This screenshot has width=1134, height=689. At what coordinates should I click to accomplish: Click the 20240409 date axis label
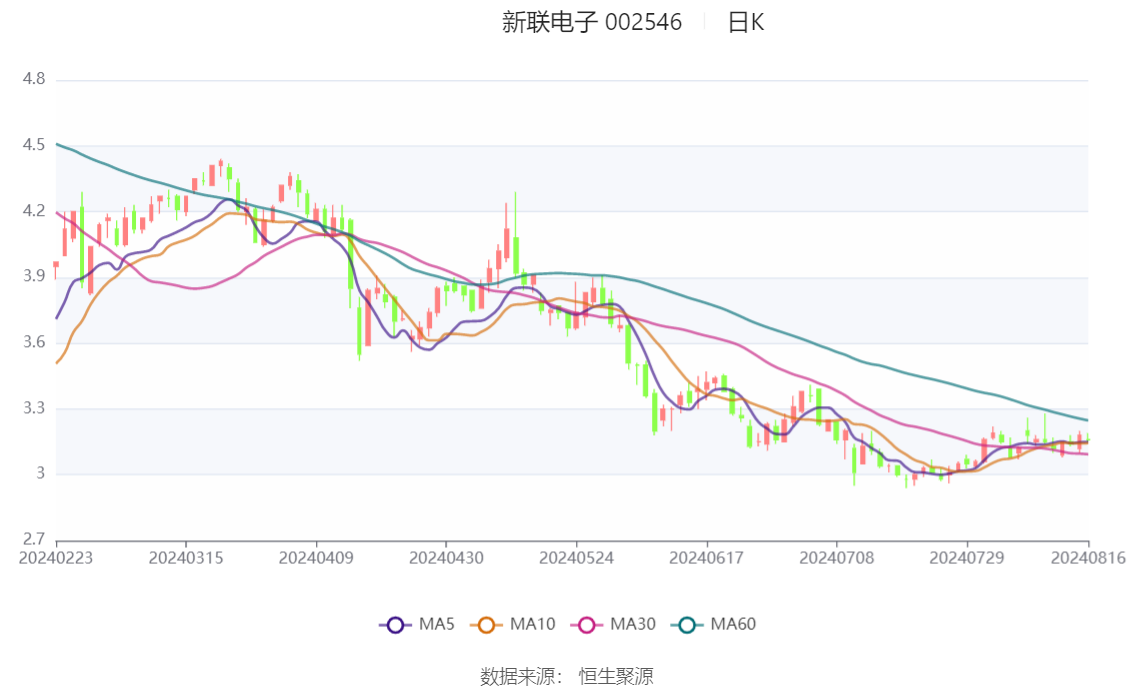[316, 557]
